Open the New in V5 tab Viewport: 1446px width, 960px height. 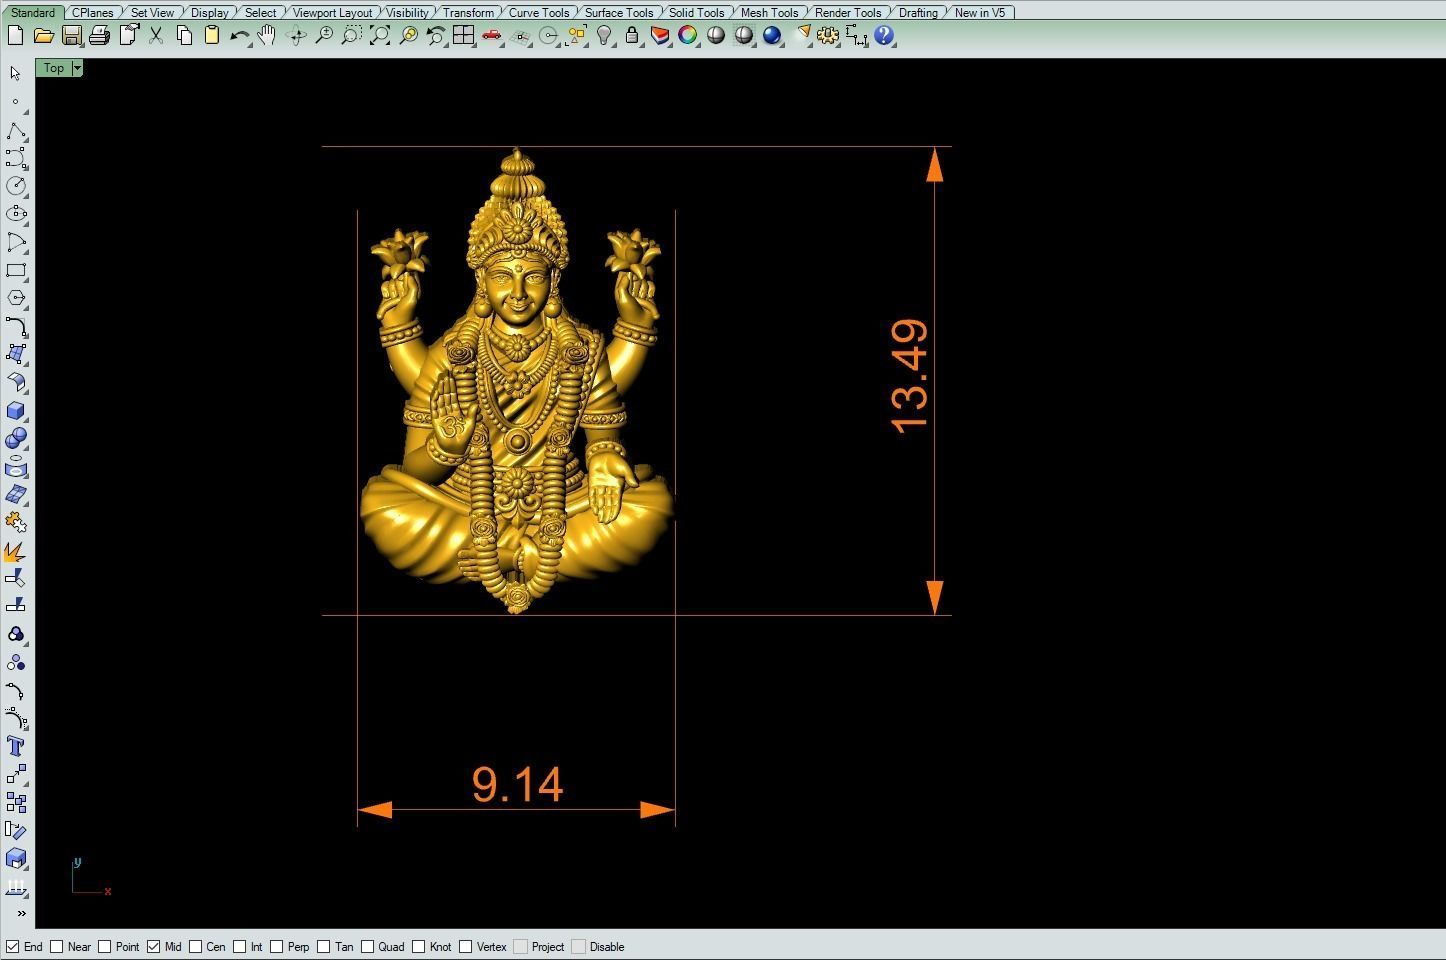(980, 13)
